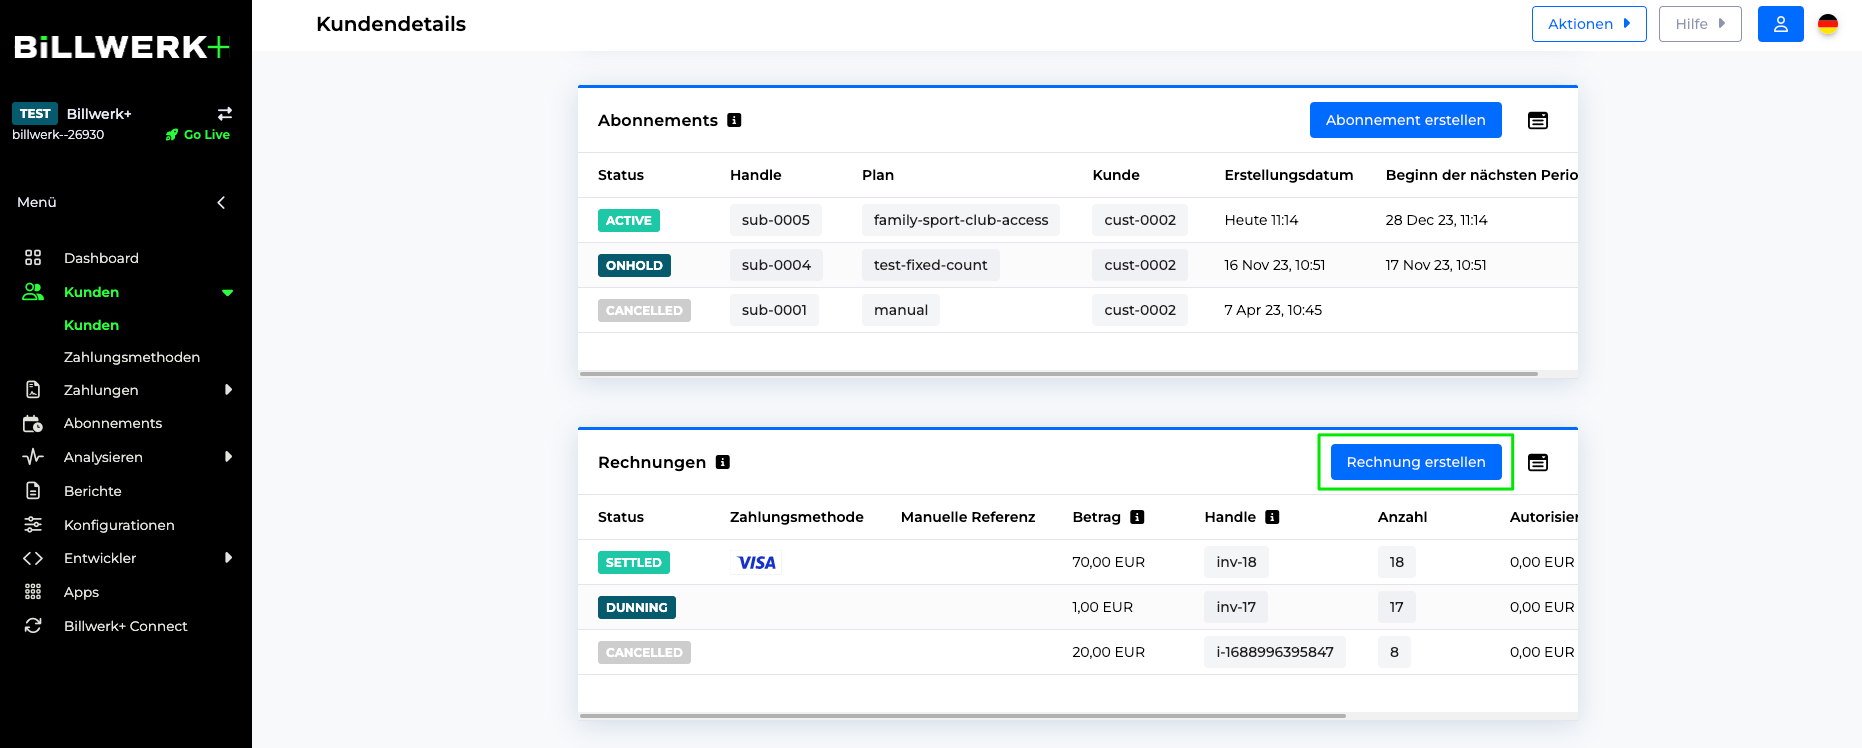
Task: Open subscription sub-0005
Action: point(776,220)
